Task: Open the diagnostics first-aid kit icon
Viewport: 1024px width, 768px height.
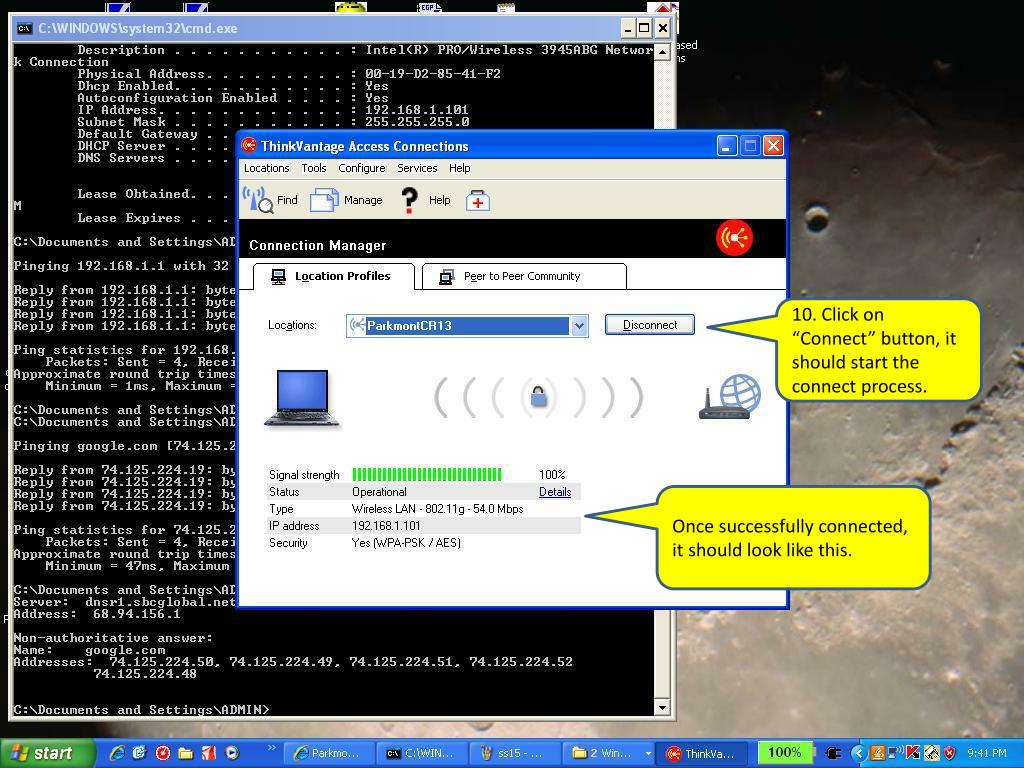Action: [478, 200]
